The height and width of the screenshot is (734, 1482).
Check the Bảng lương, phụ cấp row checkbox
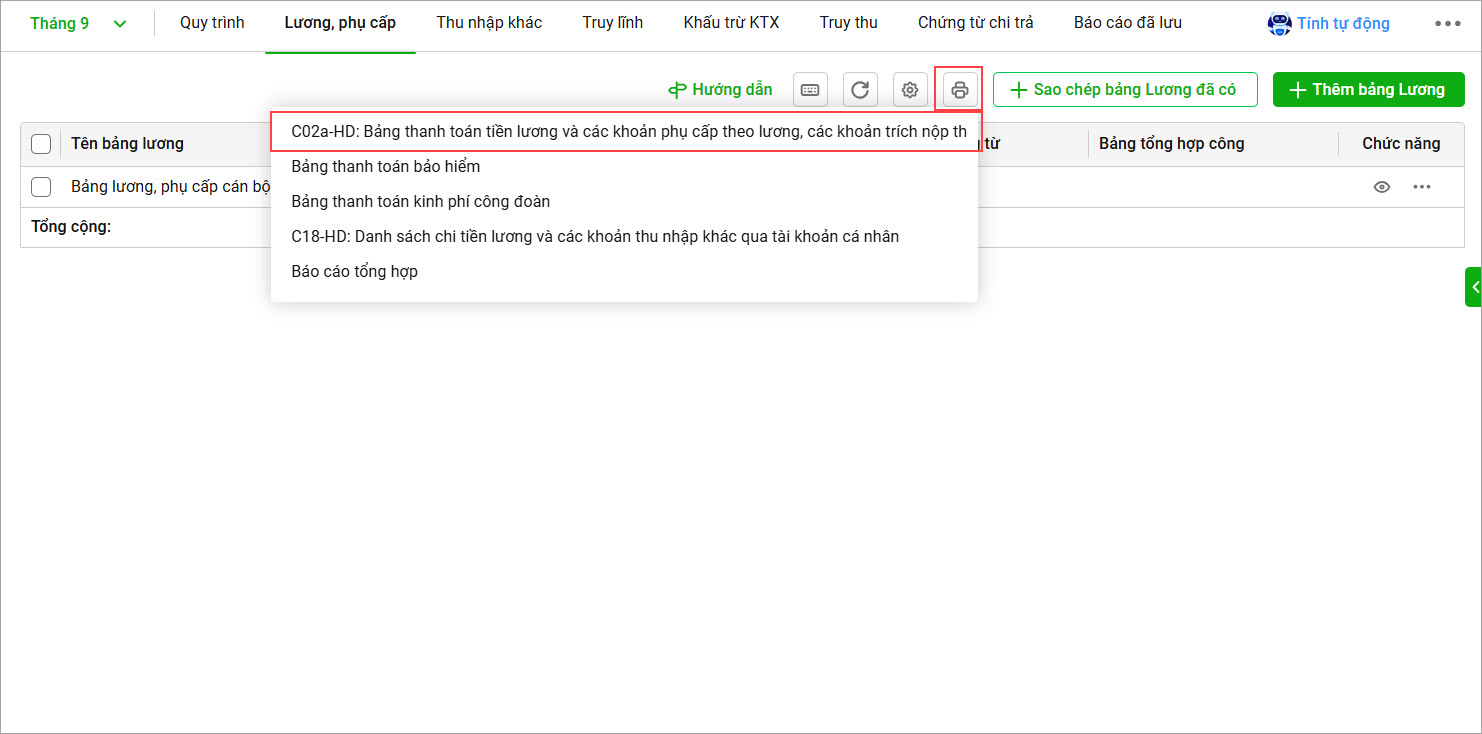(41, 187)
